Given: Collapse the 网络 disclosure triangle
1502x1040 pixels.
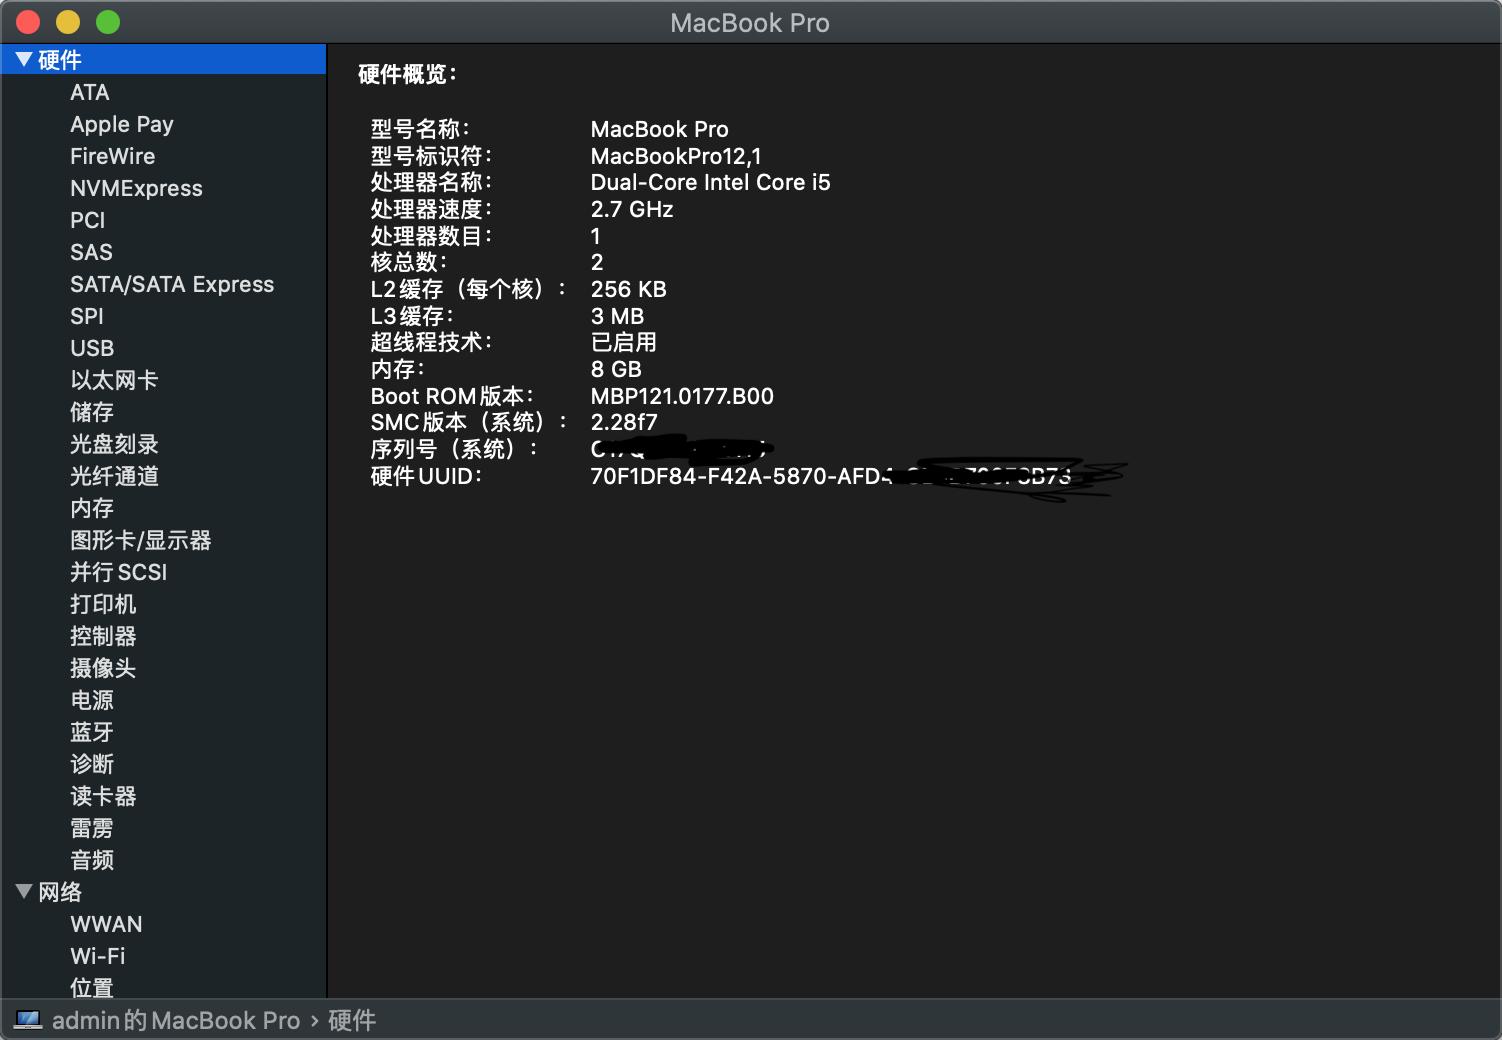Looking at the screenshot, I should coord(24,891).
